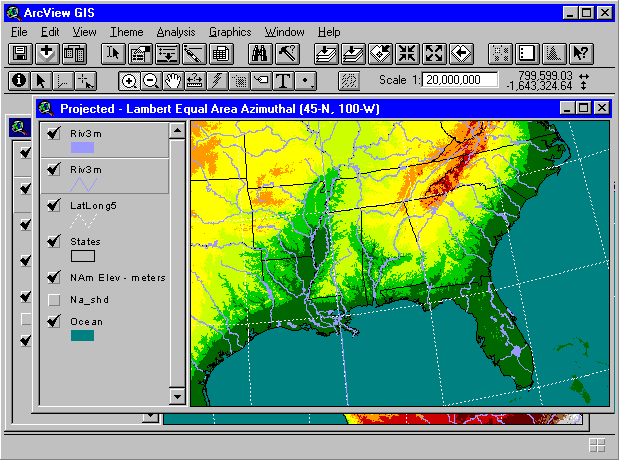Select the magnifier minus Zoom Out tool
The image size is (619, 460).
click(x=151, y=81)
